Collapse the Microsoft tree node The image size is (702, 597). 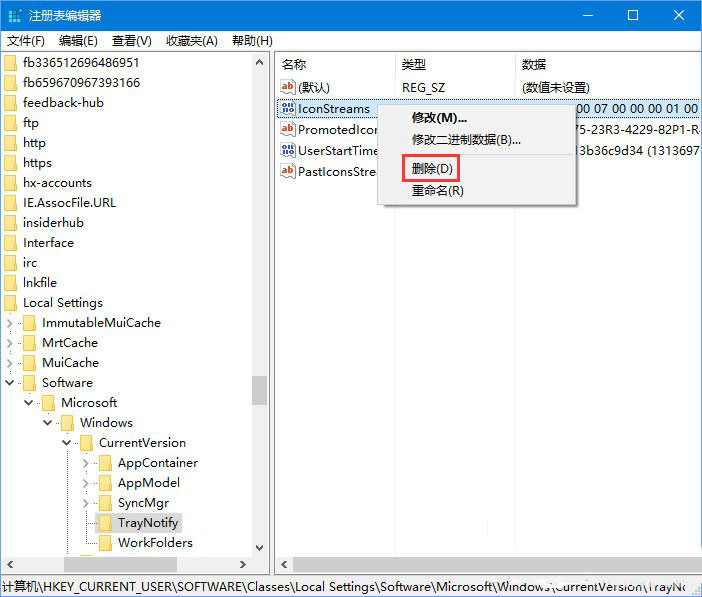coord(29,403)
